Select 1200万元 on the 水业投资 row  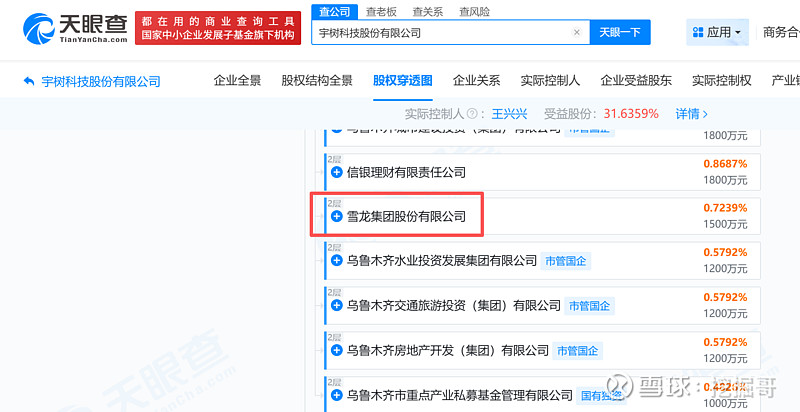tap(725, 269)
